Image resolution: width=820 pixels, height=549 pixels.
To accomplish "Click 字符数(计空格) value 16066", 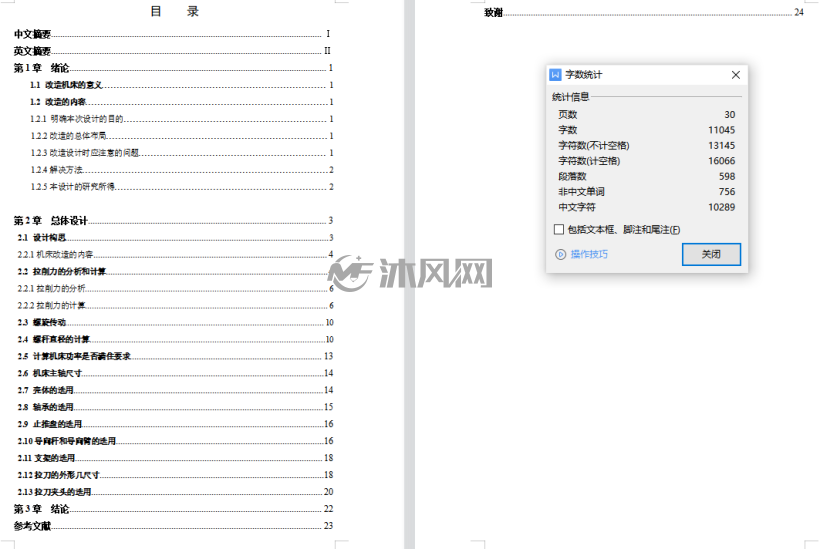I will [721, 161].
